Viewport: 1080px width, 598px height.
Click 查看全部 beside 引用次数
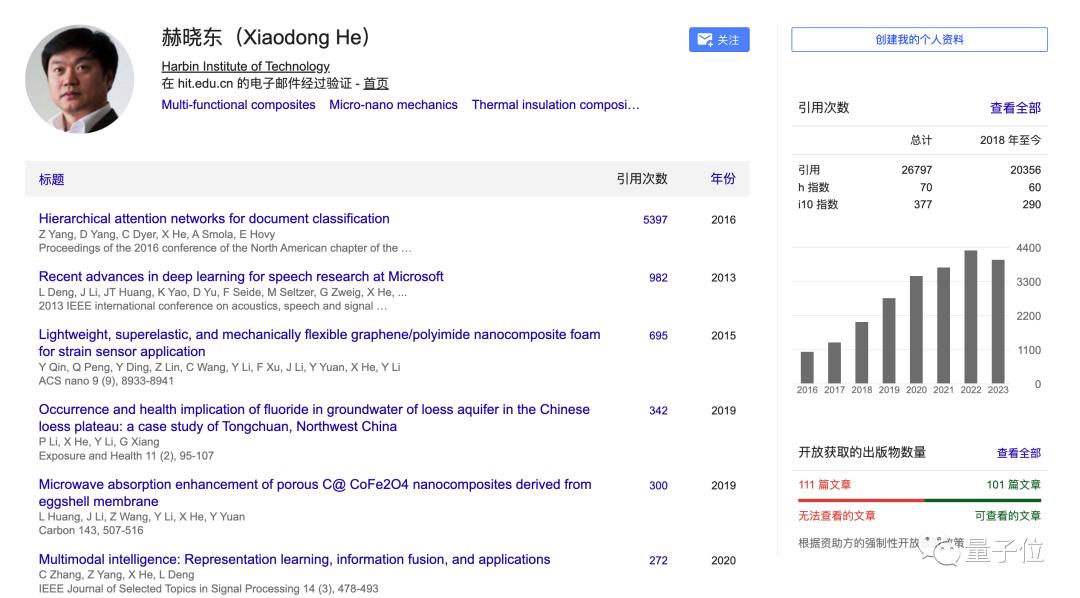[1015, 108]
